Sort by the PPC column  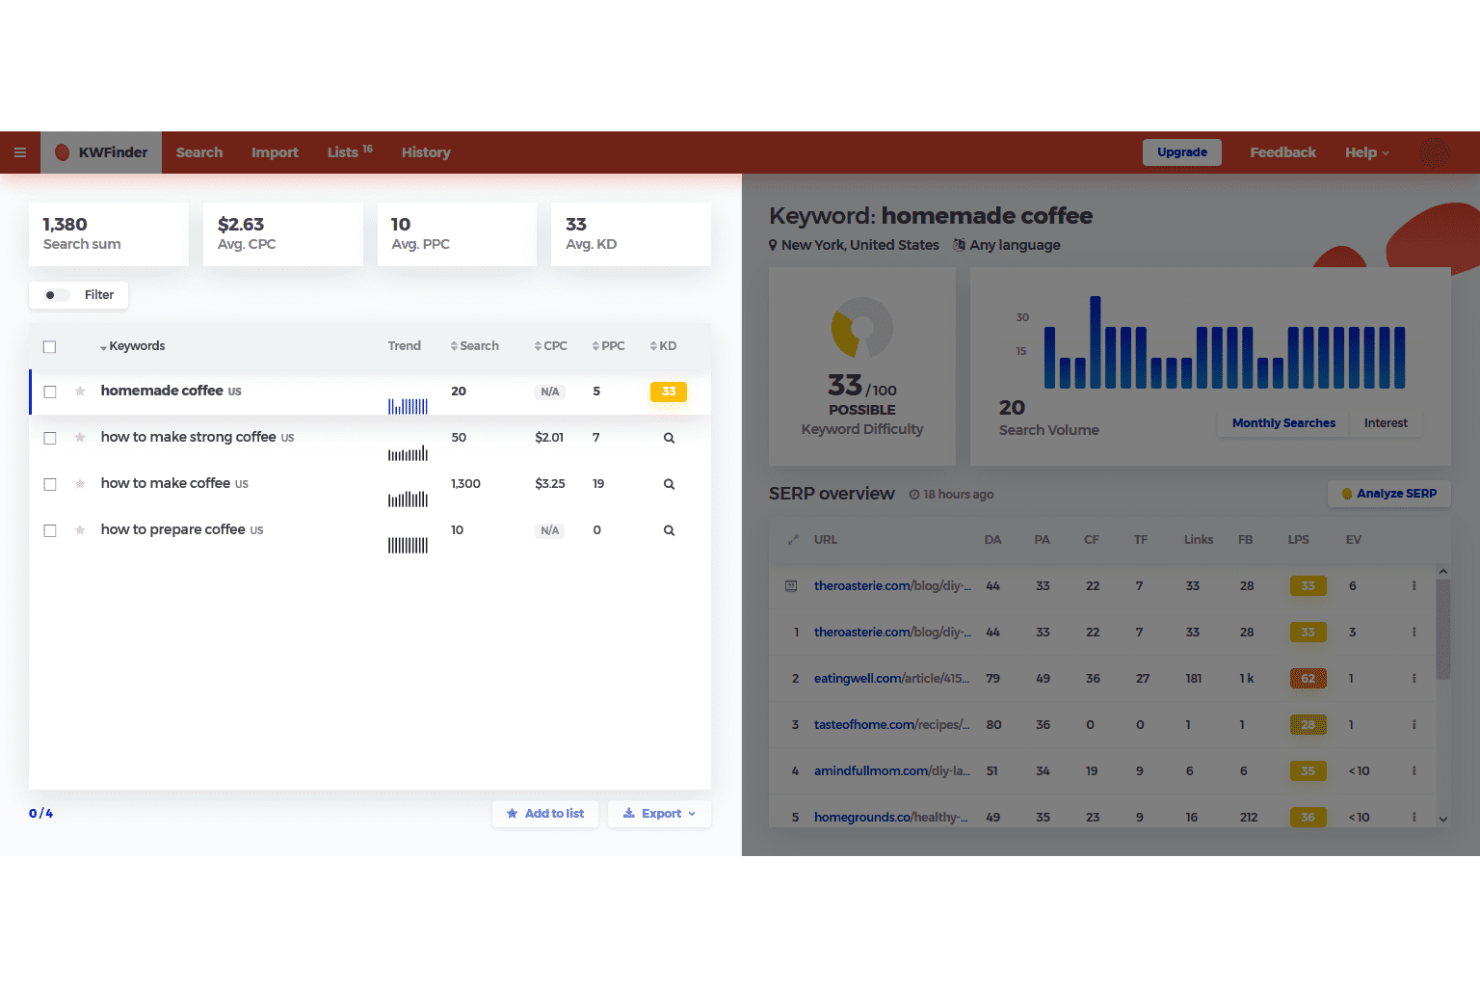point(608,346)
